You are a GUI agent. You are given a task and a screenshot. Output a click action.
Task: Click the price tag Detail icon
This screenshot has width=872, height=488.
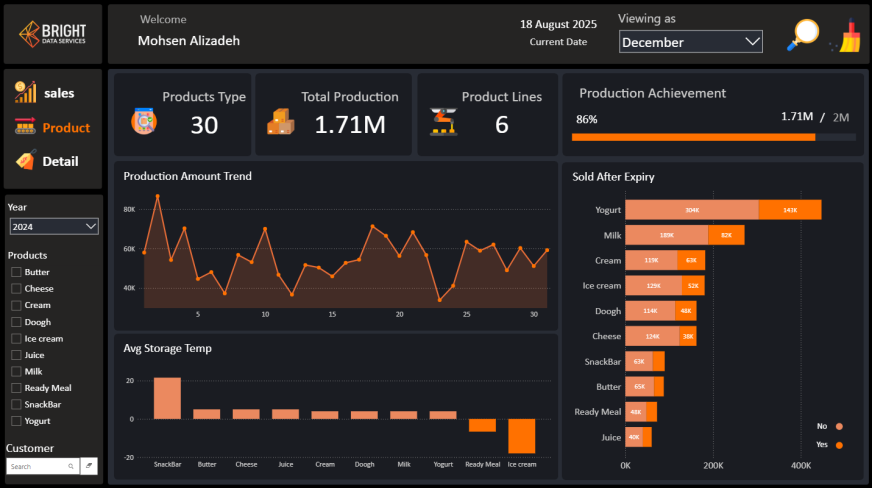pos(25,161)
